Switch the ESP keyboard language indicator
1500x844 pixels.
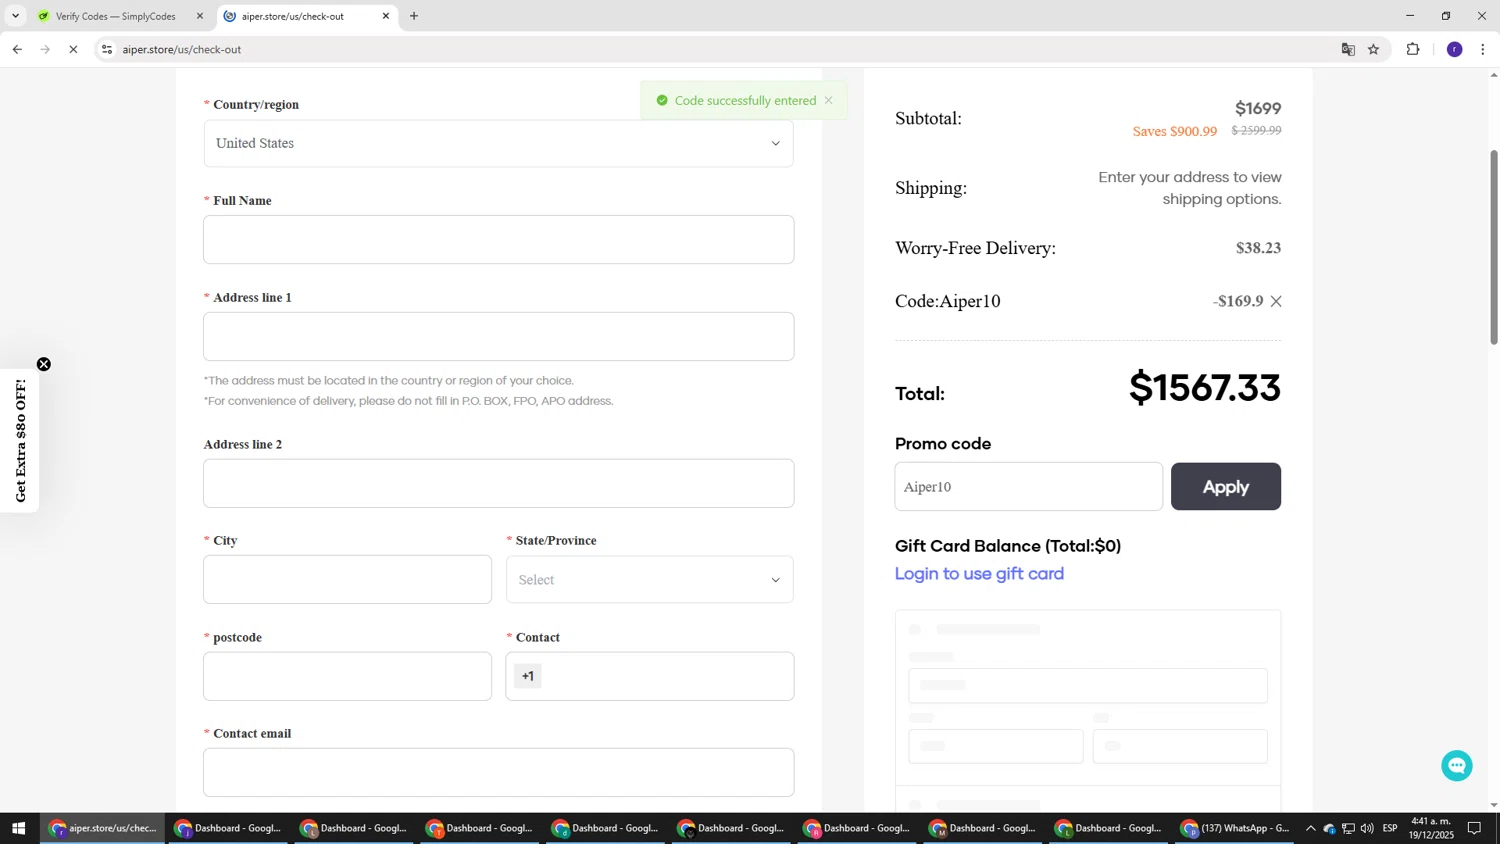pos(1390,828)
